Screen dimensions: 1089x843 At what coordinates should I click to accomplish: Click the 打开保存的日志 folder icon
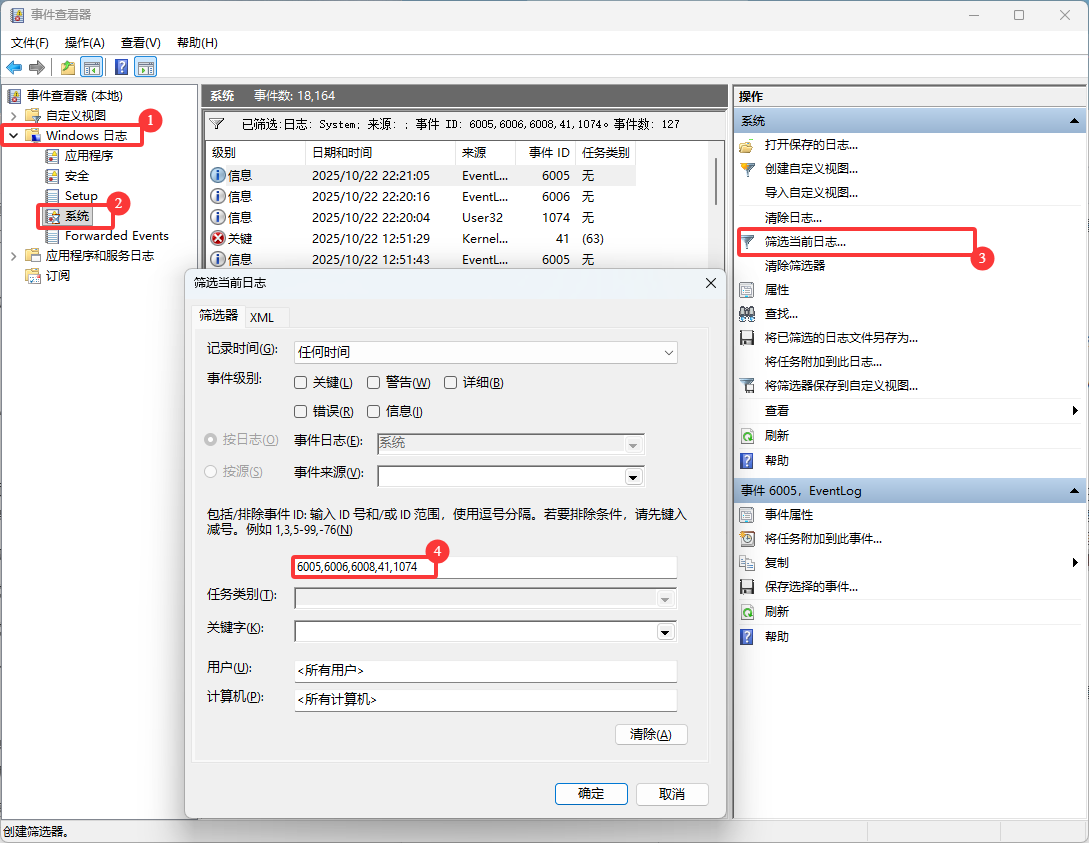(x=747, y=145)
